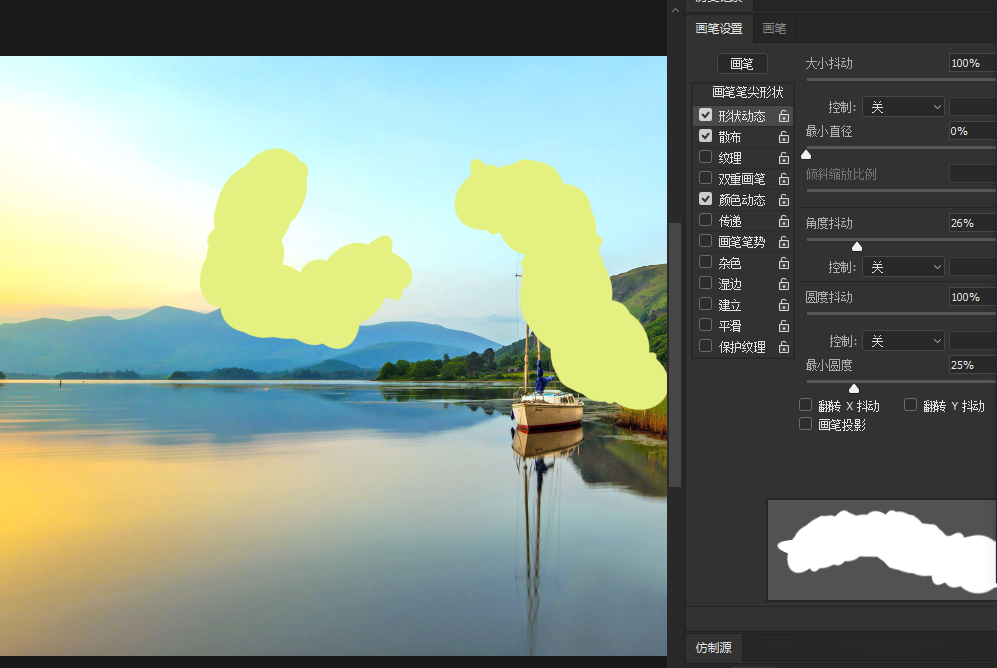
Task: Click the 最小直径 value field showing 0%
Action: coord(973,131)
